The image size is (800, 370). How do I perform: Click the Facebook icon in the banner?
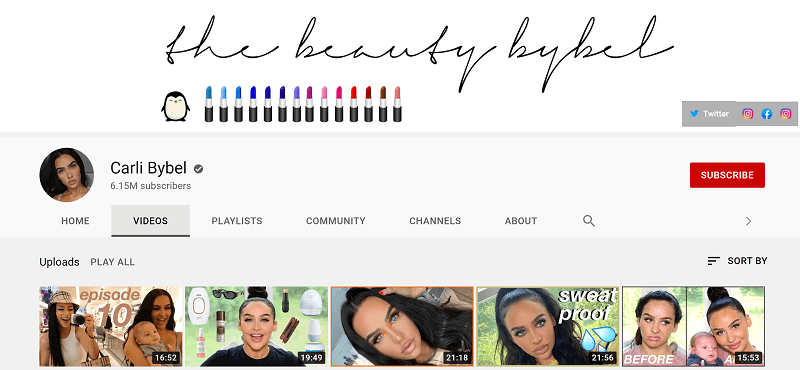(x=766, y=114)
